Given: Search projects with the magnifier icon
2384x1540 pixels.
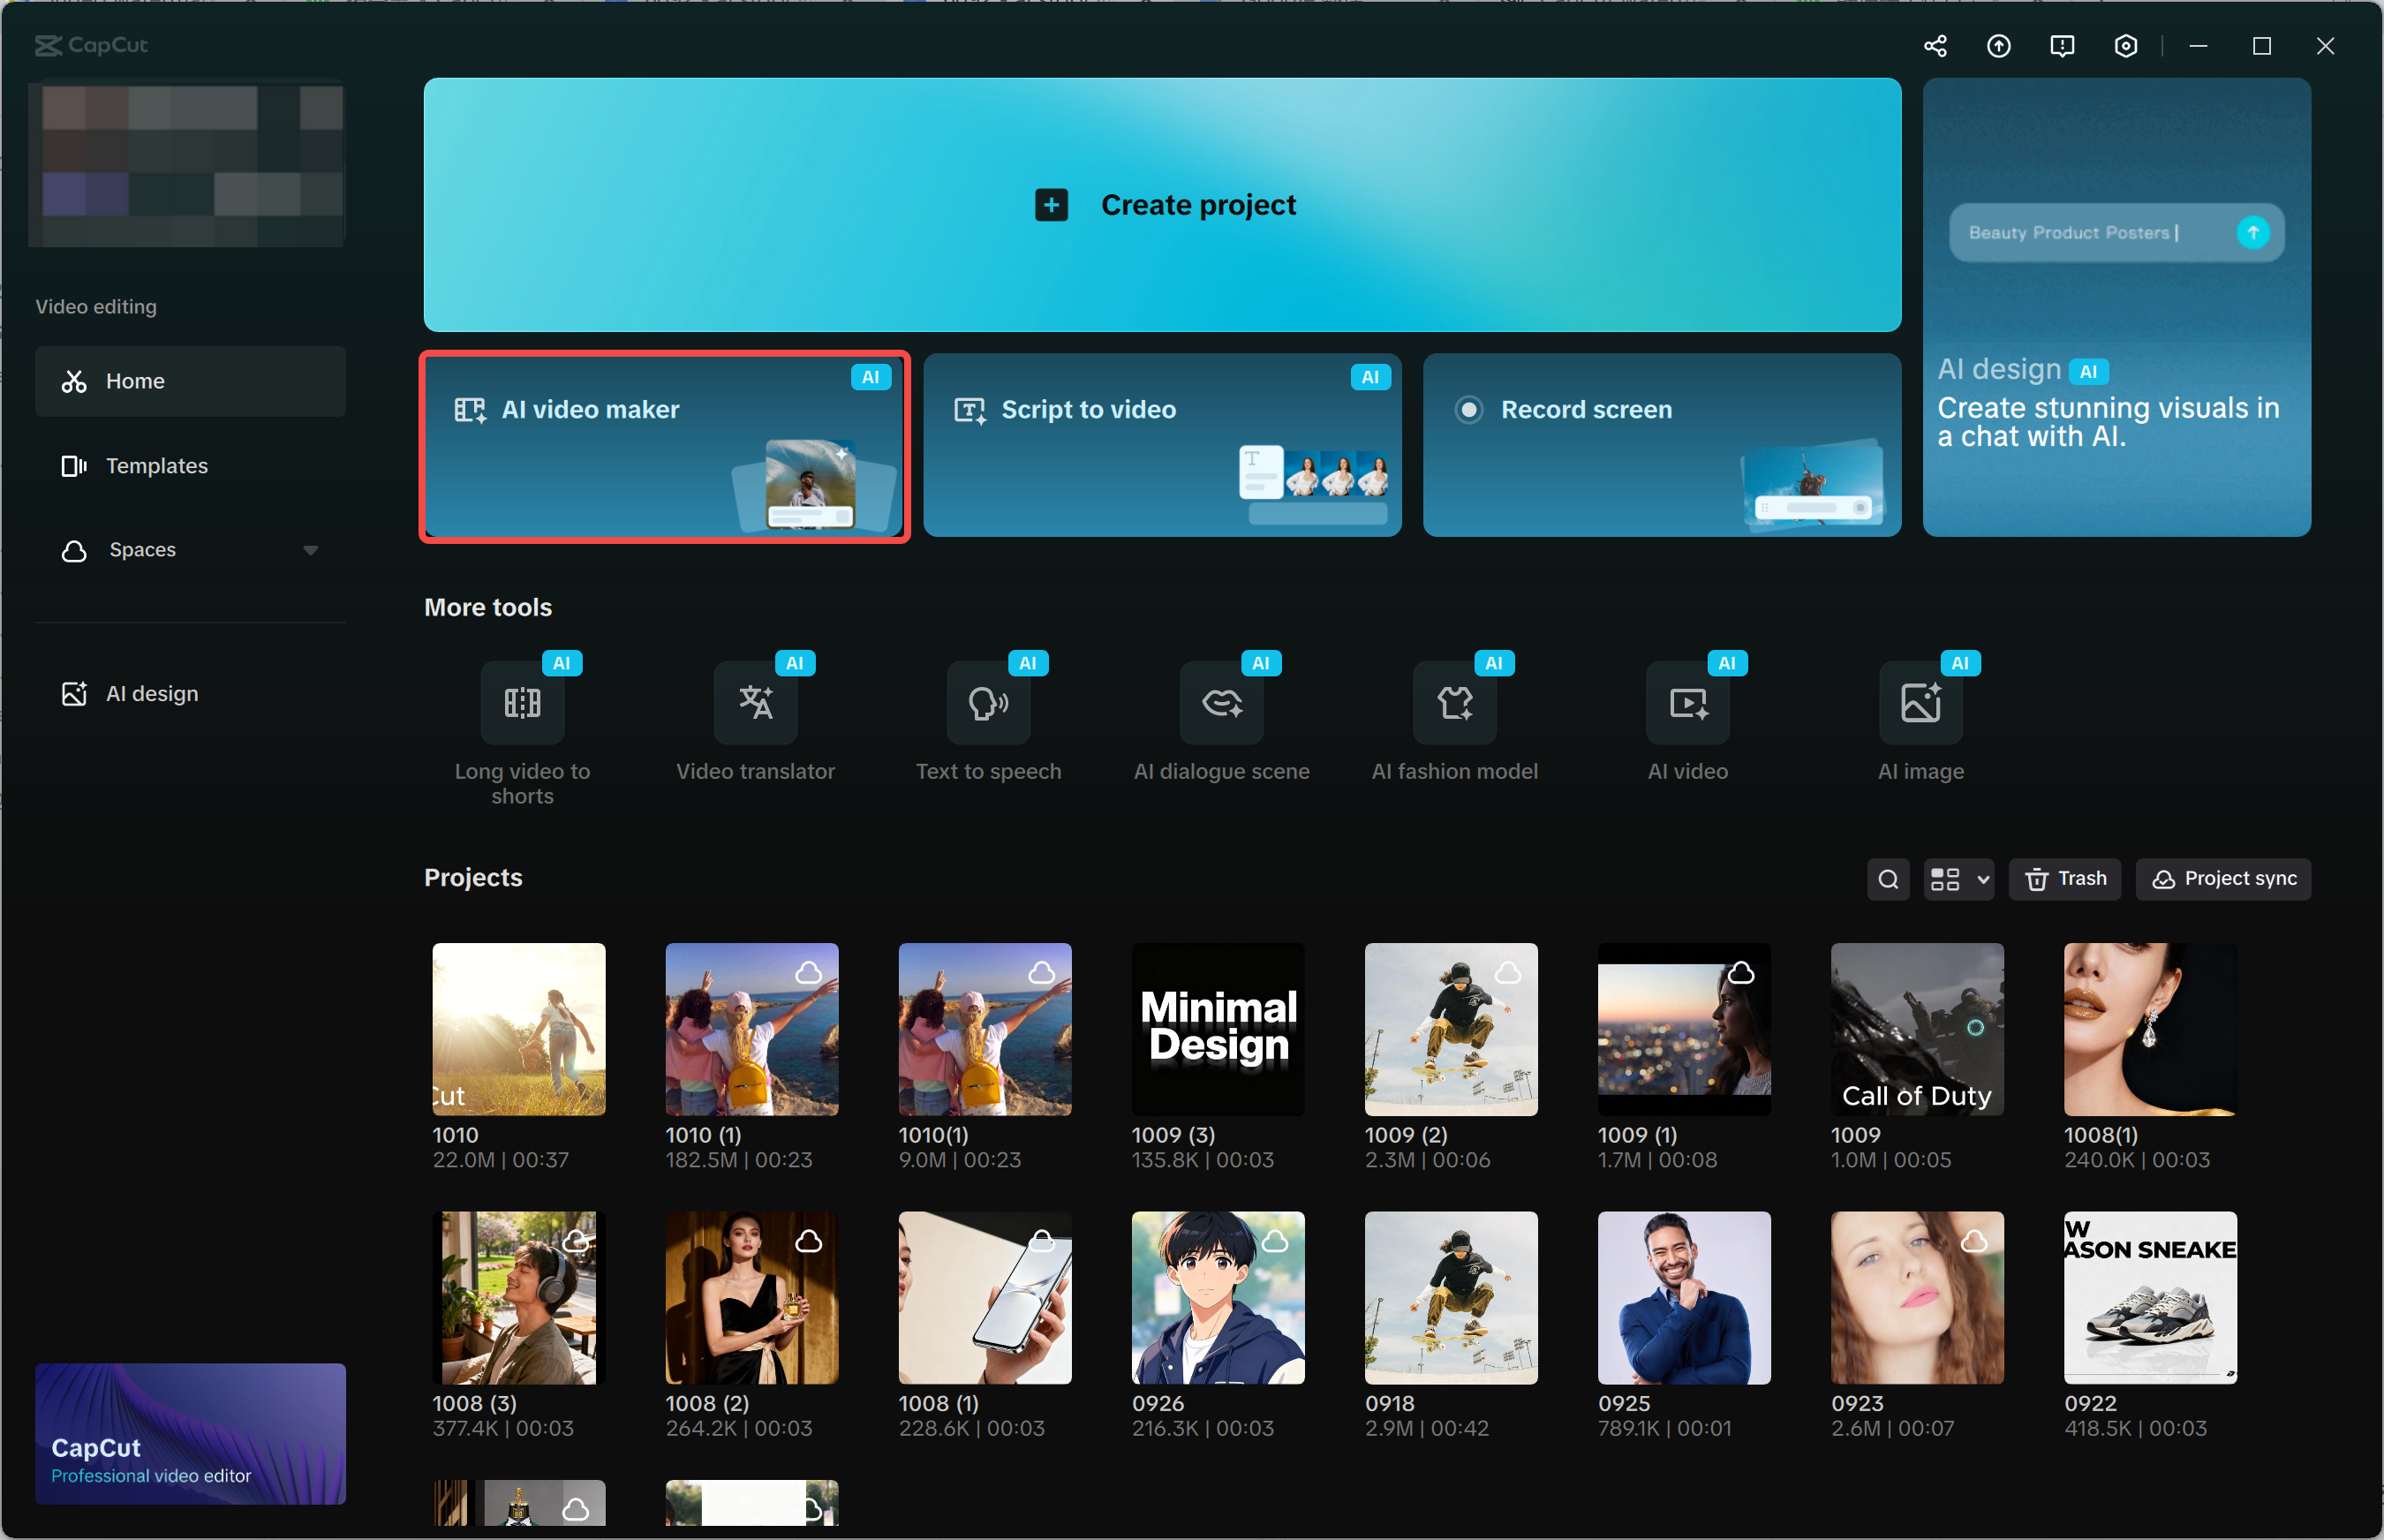Looking at the screenshot, I should pyautogui.click(x=1888, y=879).
